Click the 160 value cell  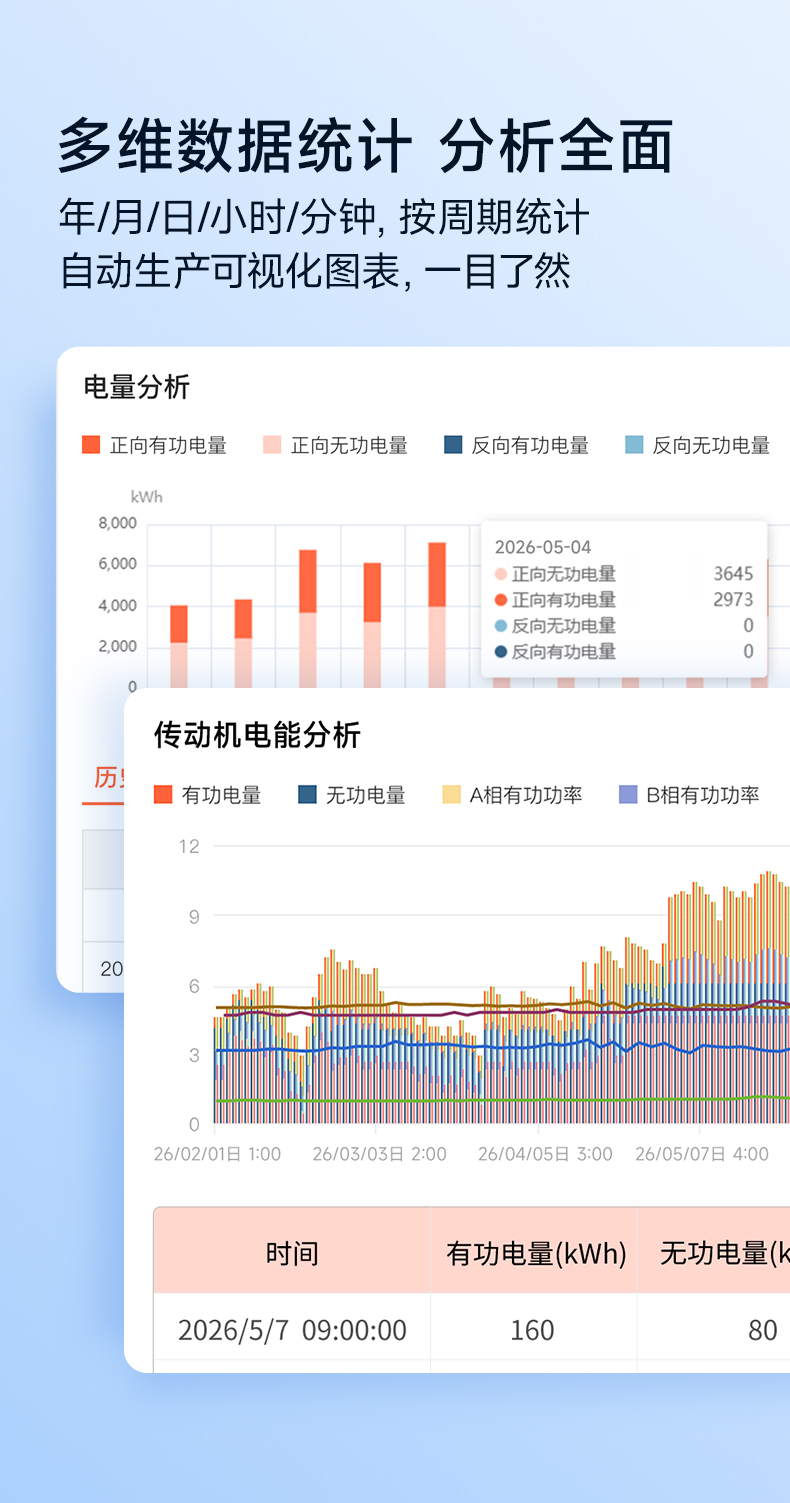point(532,1329)
